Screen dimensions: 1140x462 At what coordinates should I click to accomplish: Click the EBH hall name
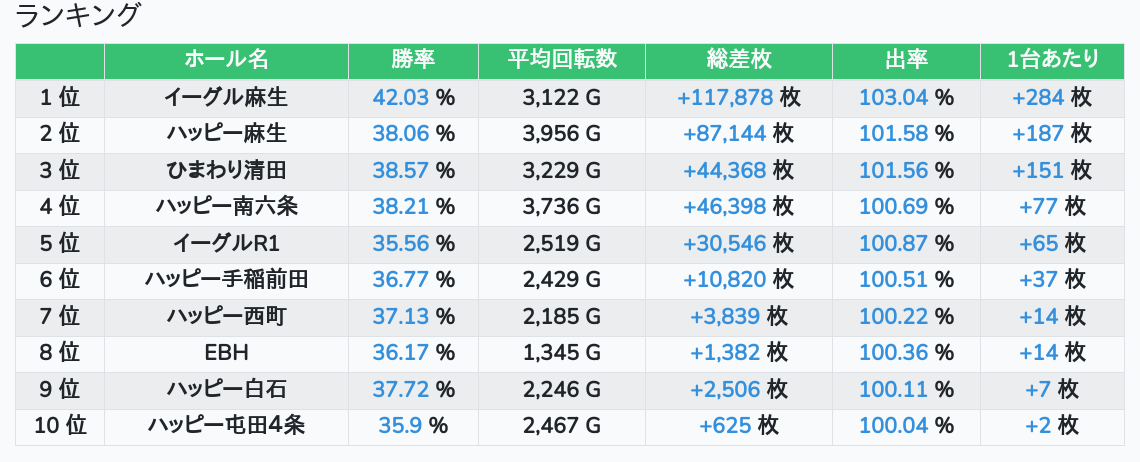(226, 353)
